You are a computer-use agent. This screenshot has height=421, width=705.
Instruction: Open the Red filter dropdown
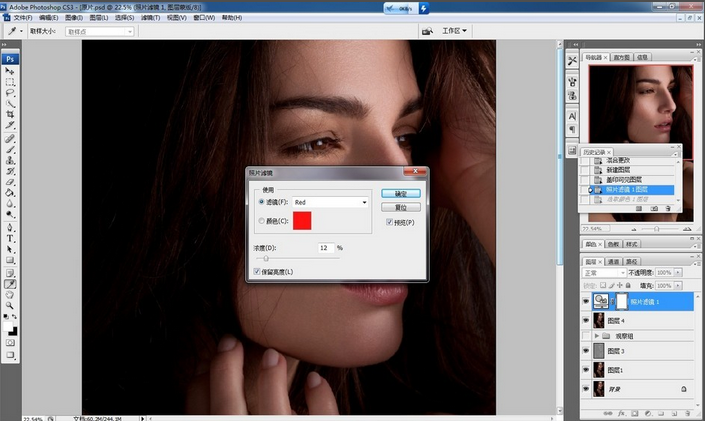(x=330, y=202)
